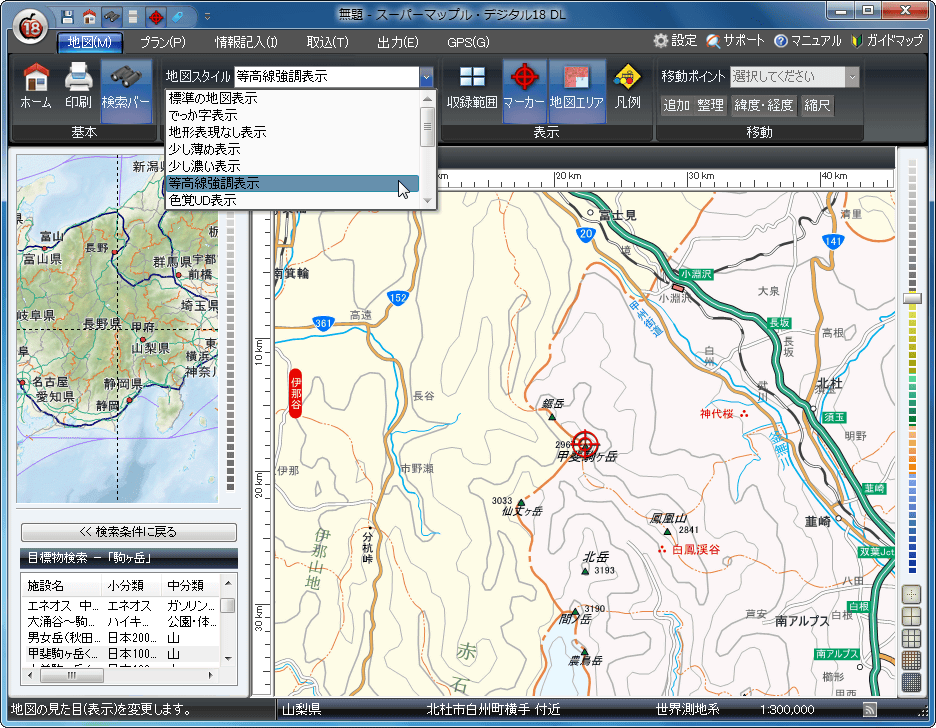Open サポート support
This screenshot has width=936, height=728.
click(735, 41)
